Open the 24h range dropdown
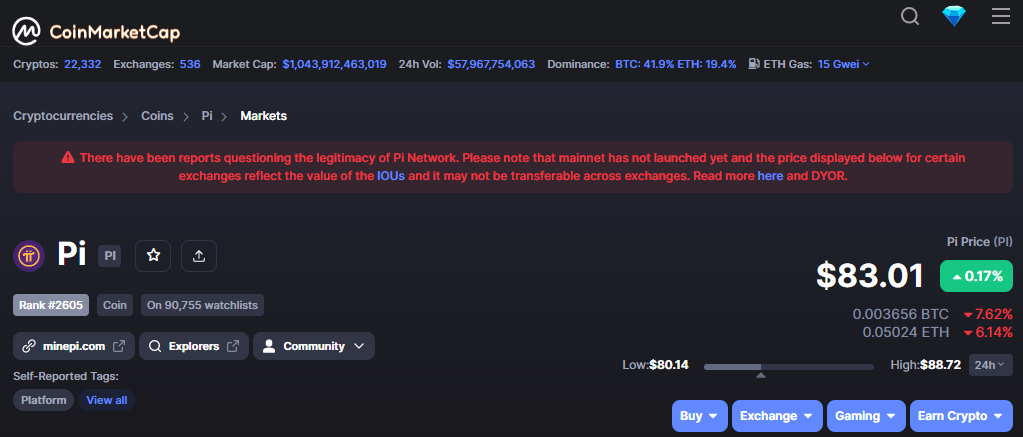The image size is (1023, 437). click(990, 365)
